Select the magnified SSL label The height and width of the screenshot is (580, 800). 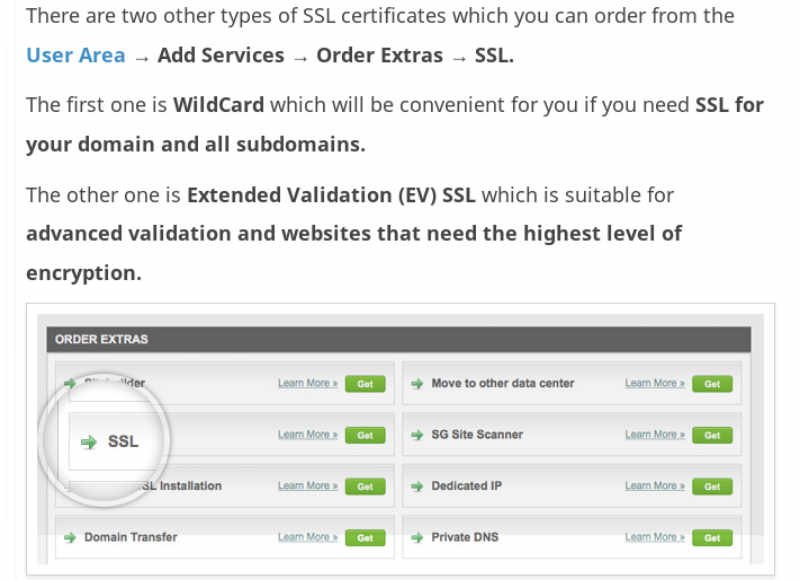(123, 441)
